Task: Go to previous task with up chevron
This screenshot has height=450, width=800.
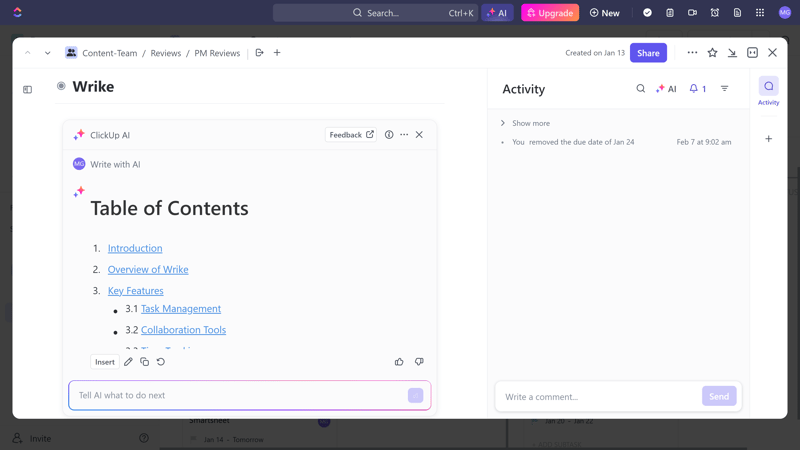Action: (x=28, y=53)
